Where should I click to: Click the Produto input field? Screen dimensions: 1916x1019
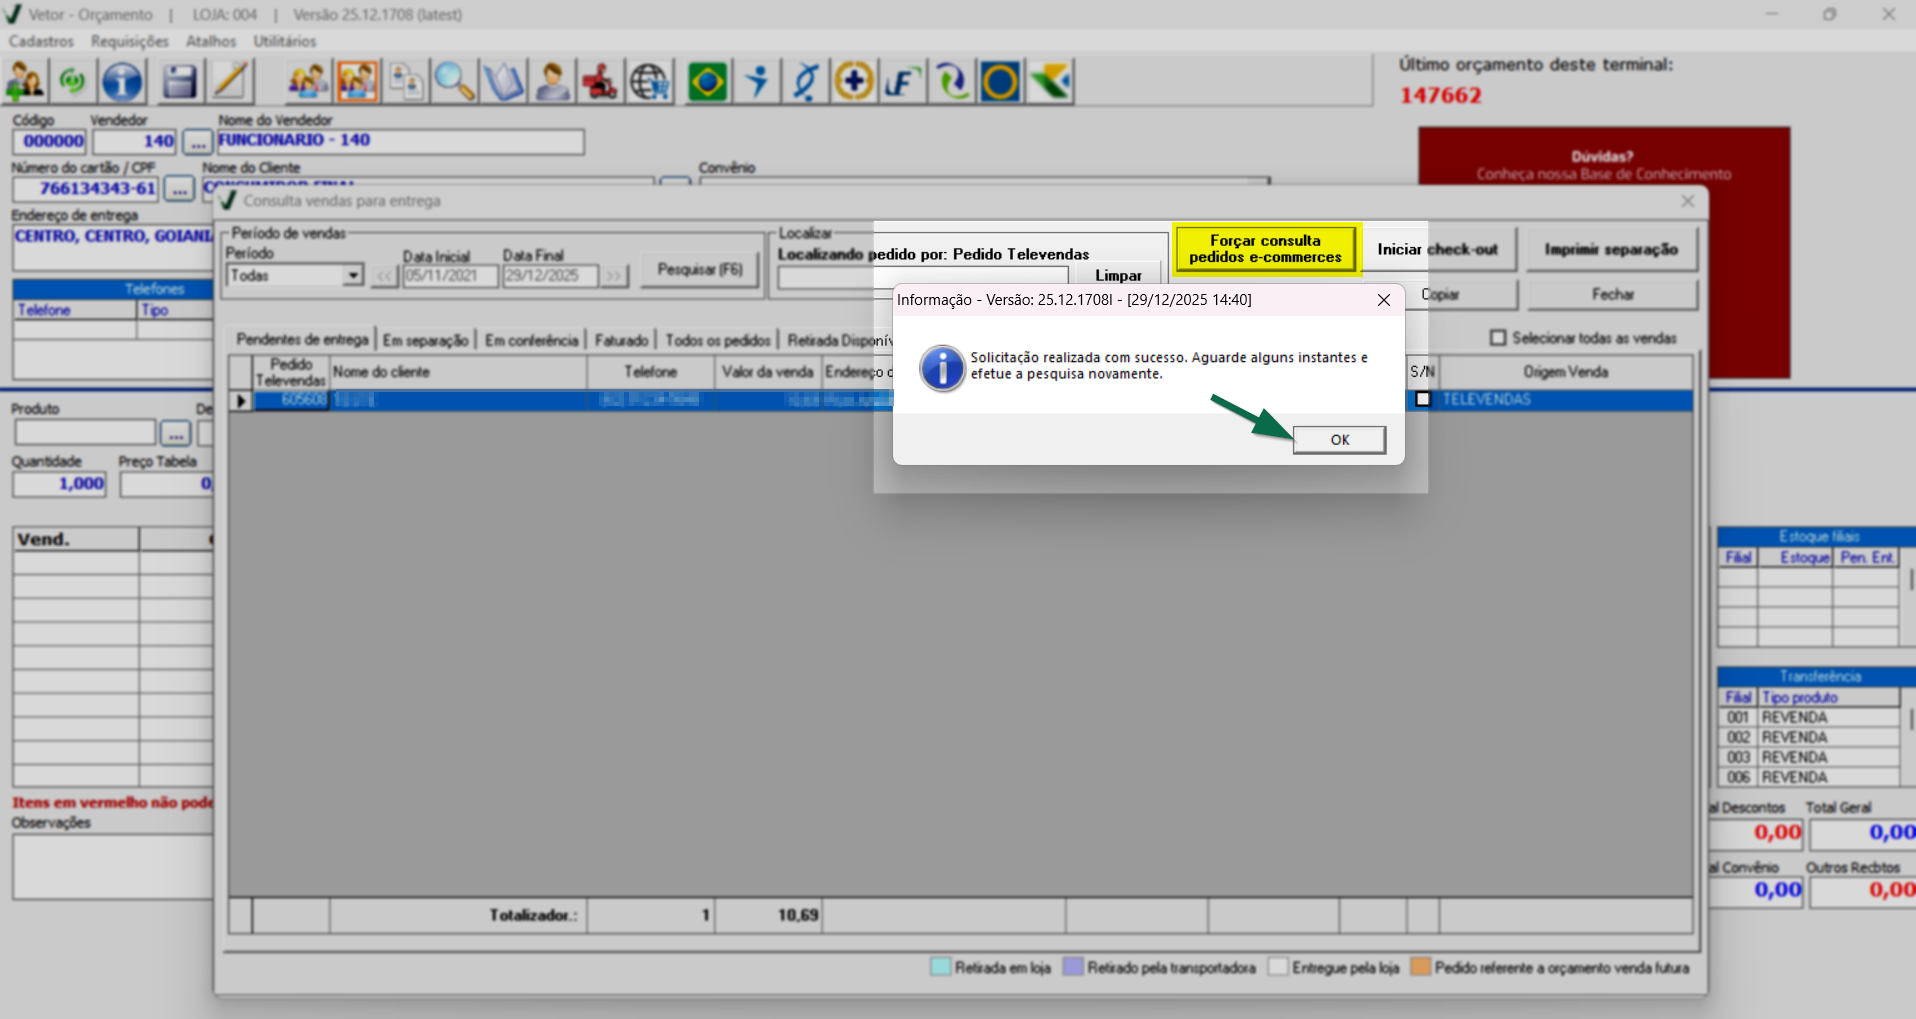click(85, 433)
